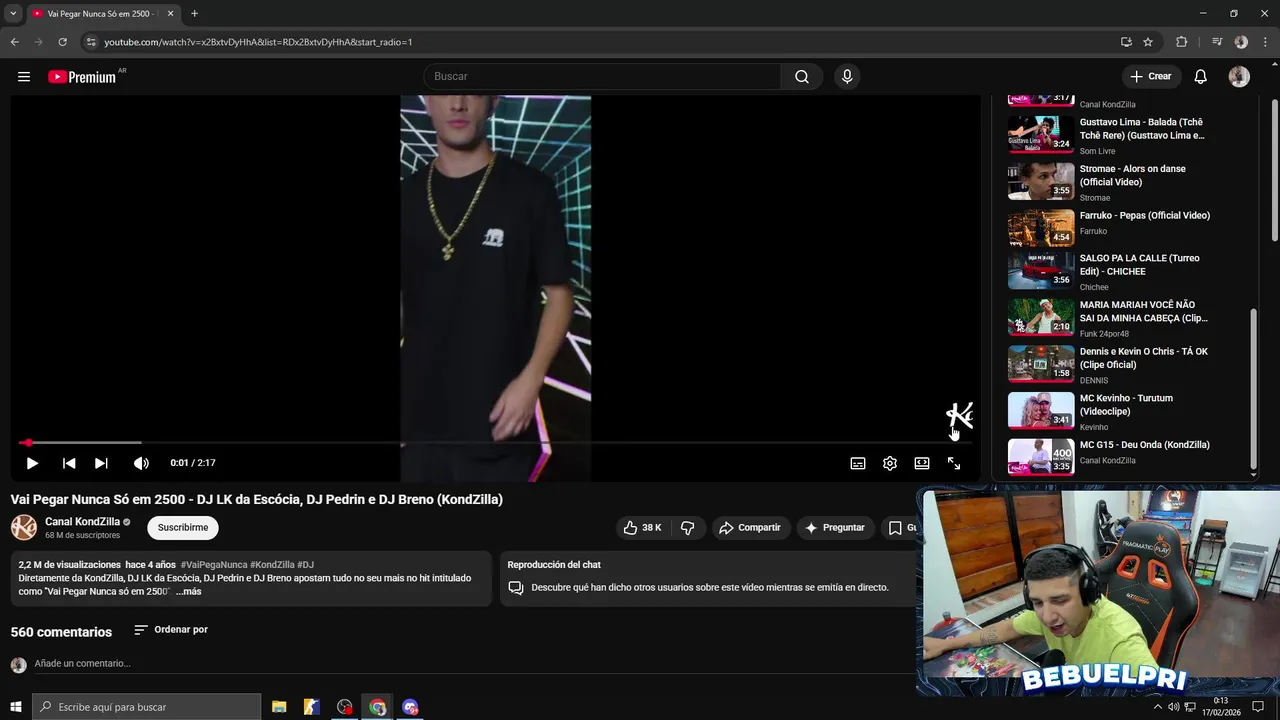The height and width of the screenshot is (720, 1280).
Task: Play Farruko Pepas Official Video
Action: coord(1110,228)
